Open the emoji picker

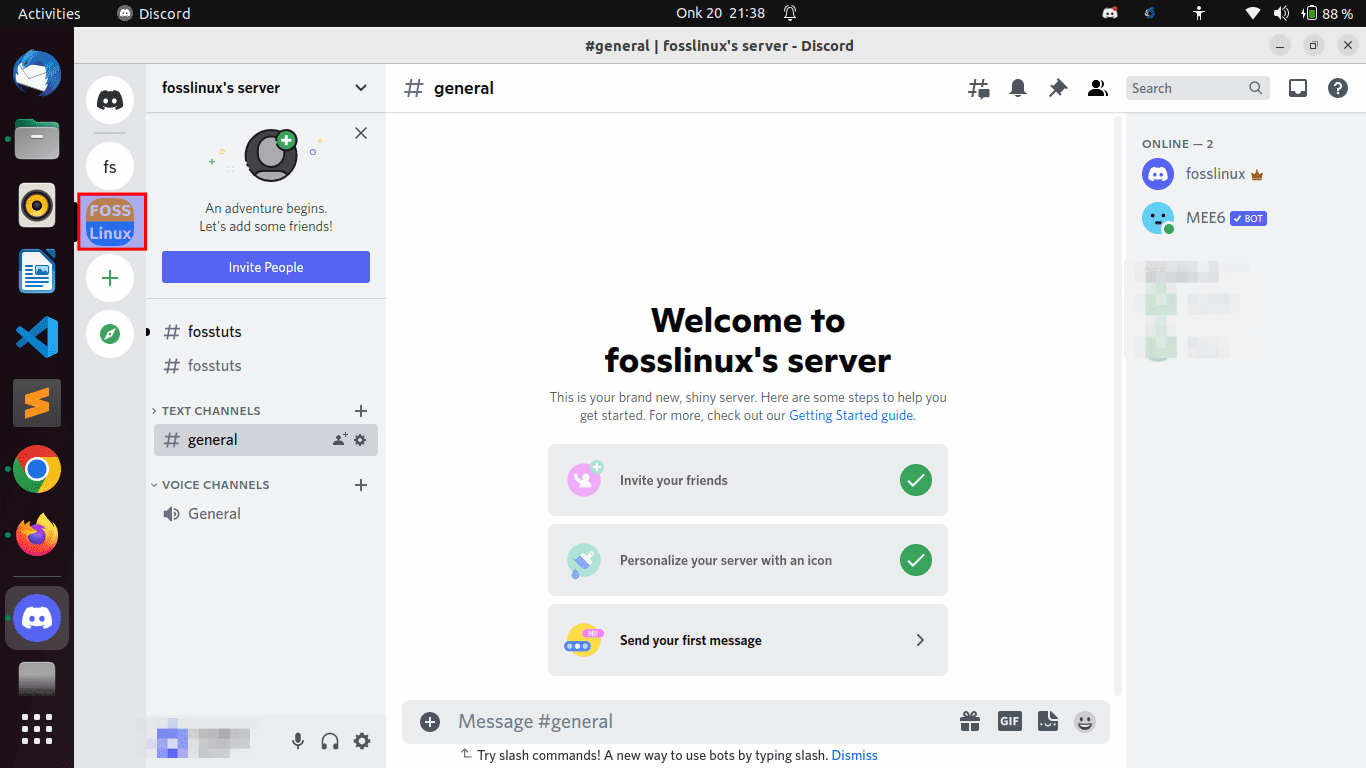(x=1085, y=721)
